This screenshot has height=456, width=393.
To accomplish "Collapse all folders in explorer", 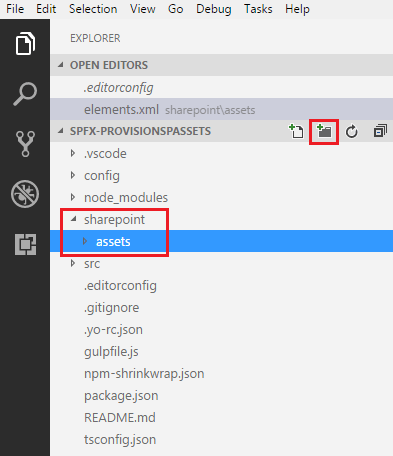I will click(380, 131).
